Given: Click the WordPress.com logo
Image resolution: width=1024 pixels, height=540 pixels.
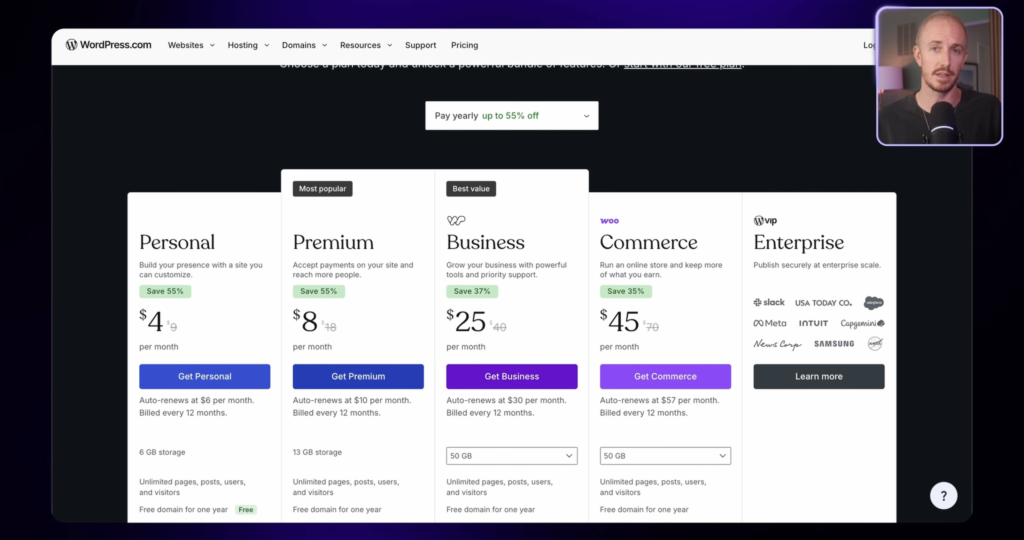Looking at the screenshot, I should [x=108, y=45].
